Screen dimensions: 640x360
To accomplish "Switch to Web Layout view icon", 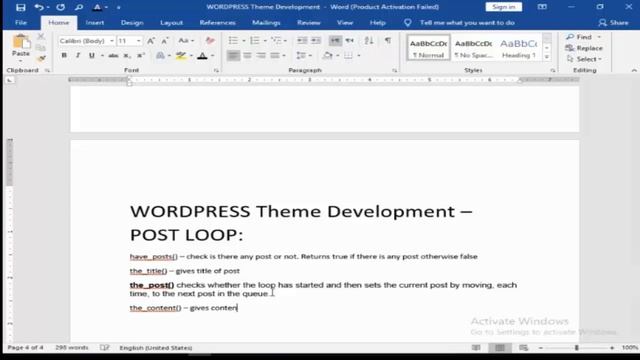I will pos(523,348).
